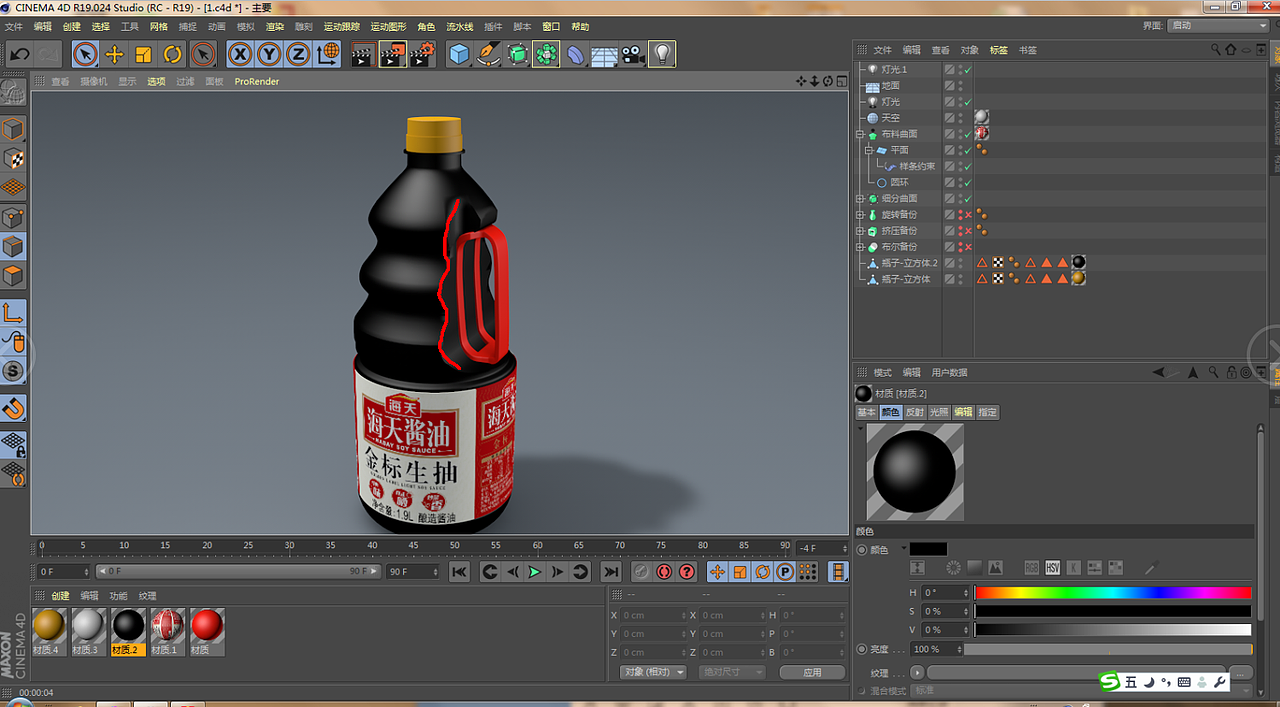Enable the Axis mode L icon

[x=13, y=312]
